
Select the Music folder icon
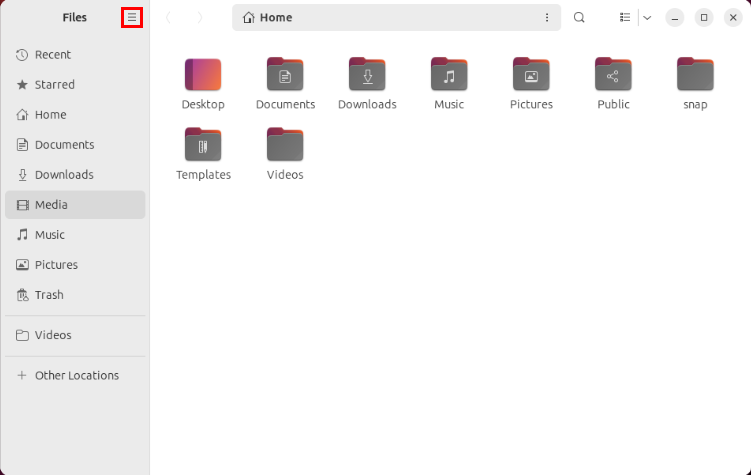pyautogui.click(x=449, y=75)
